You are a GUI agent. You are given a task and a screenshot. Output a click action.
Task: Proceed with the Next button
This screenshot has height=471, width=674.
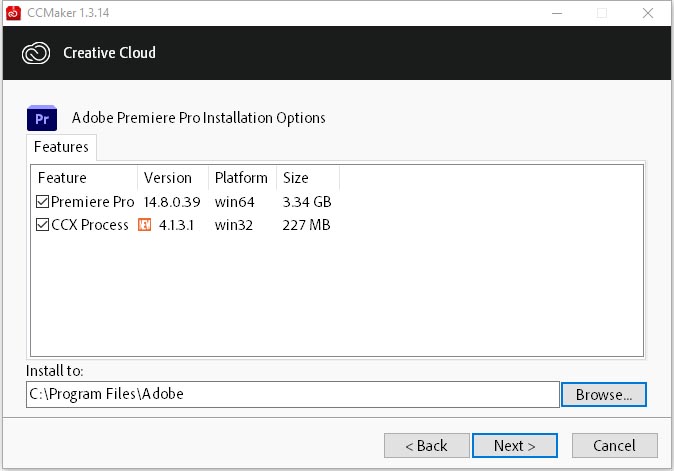515,445
